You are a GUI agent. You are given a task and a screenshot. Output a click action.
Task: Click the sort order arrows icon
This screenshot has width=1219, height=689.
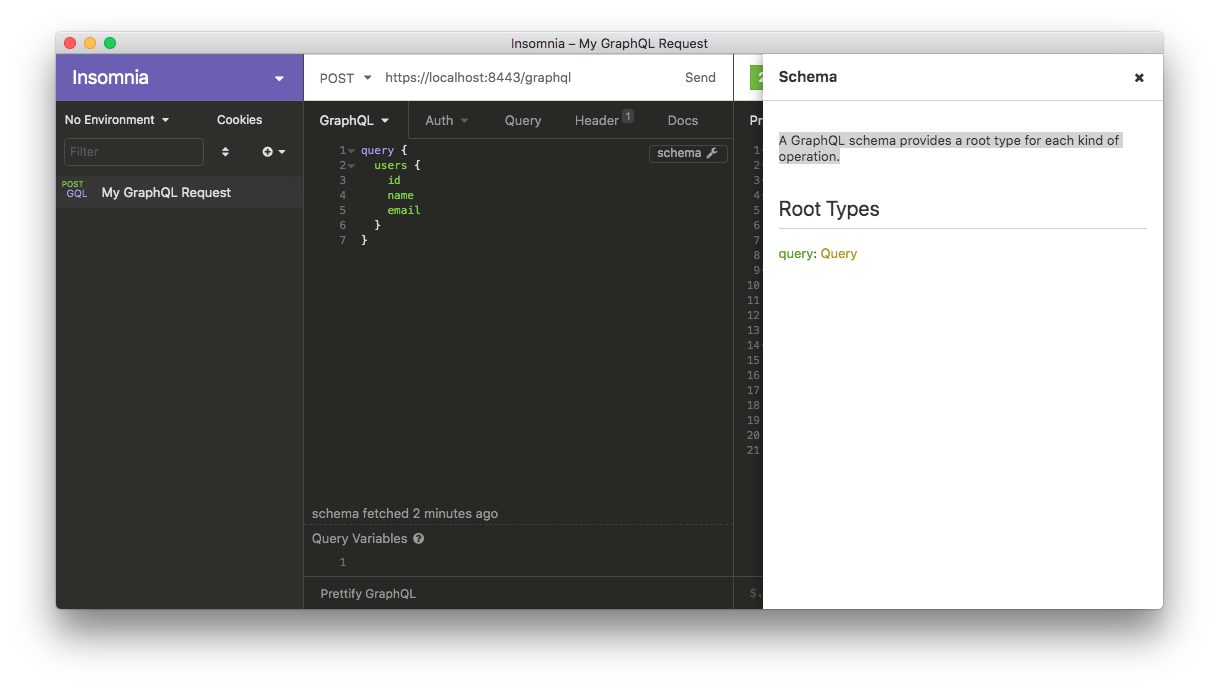click(225, 152)
